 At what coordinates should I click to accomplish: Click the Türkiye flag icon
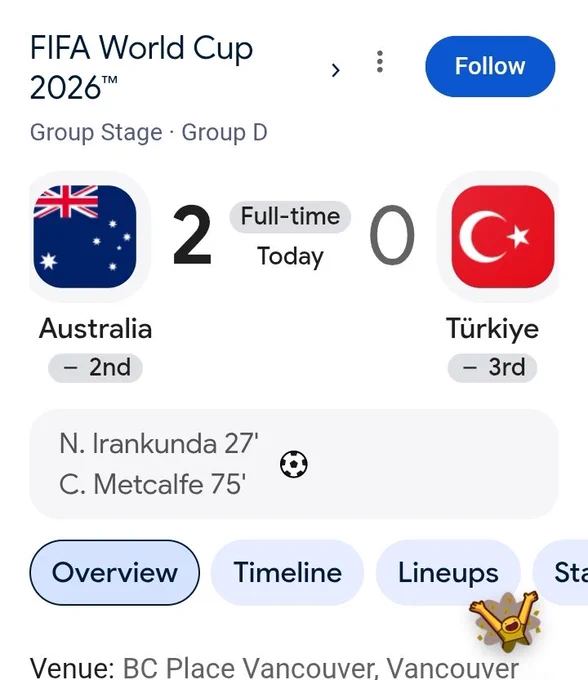(503, 236)
